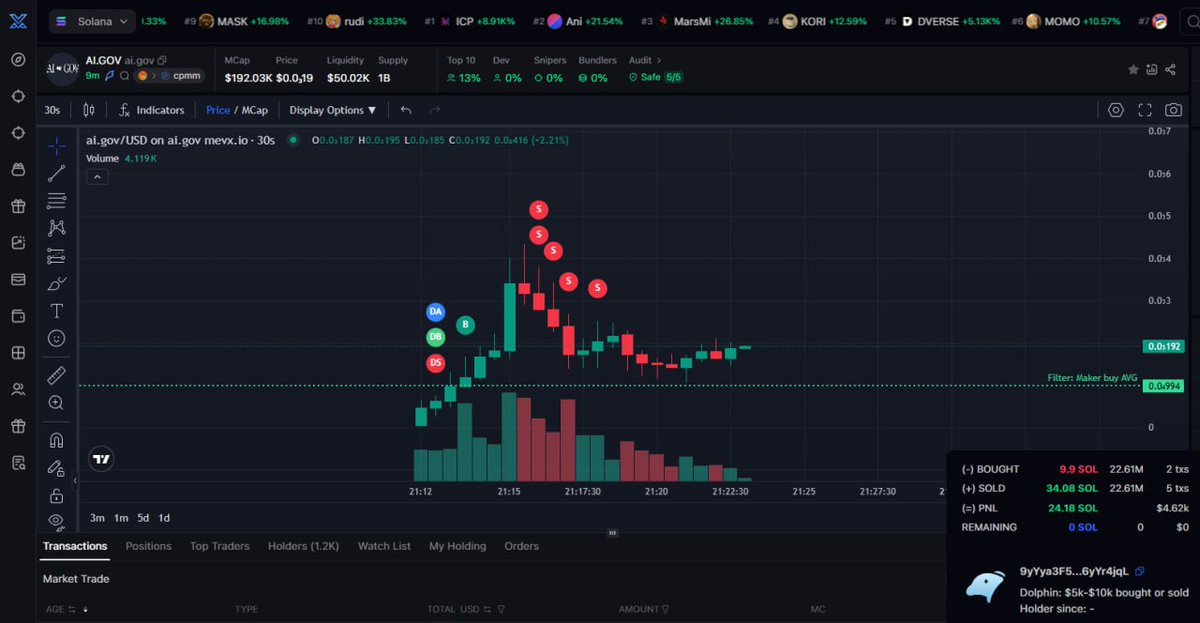The height and width of the screenshot is (623, 1200).
Task: Copy the 9yYya3F5...6yYr4jqL wallet address
Action: (1140, 571)
